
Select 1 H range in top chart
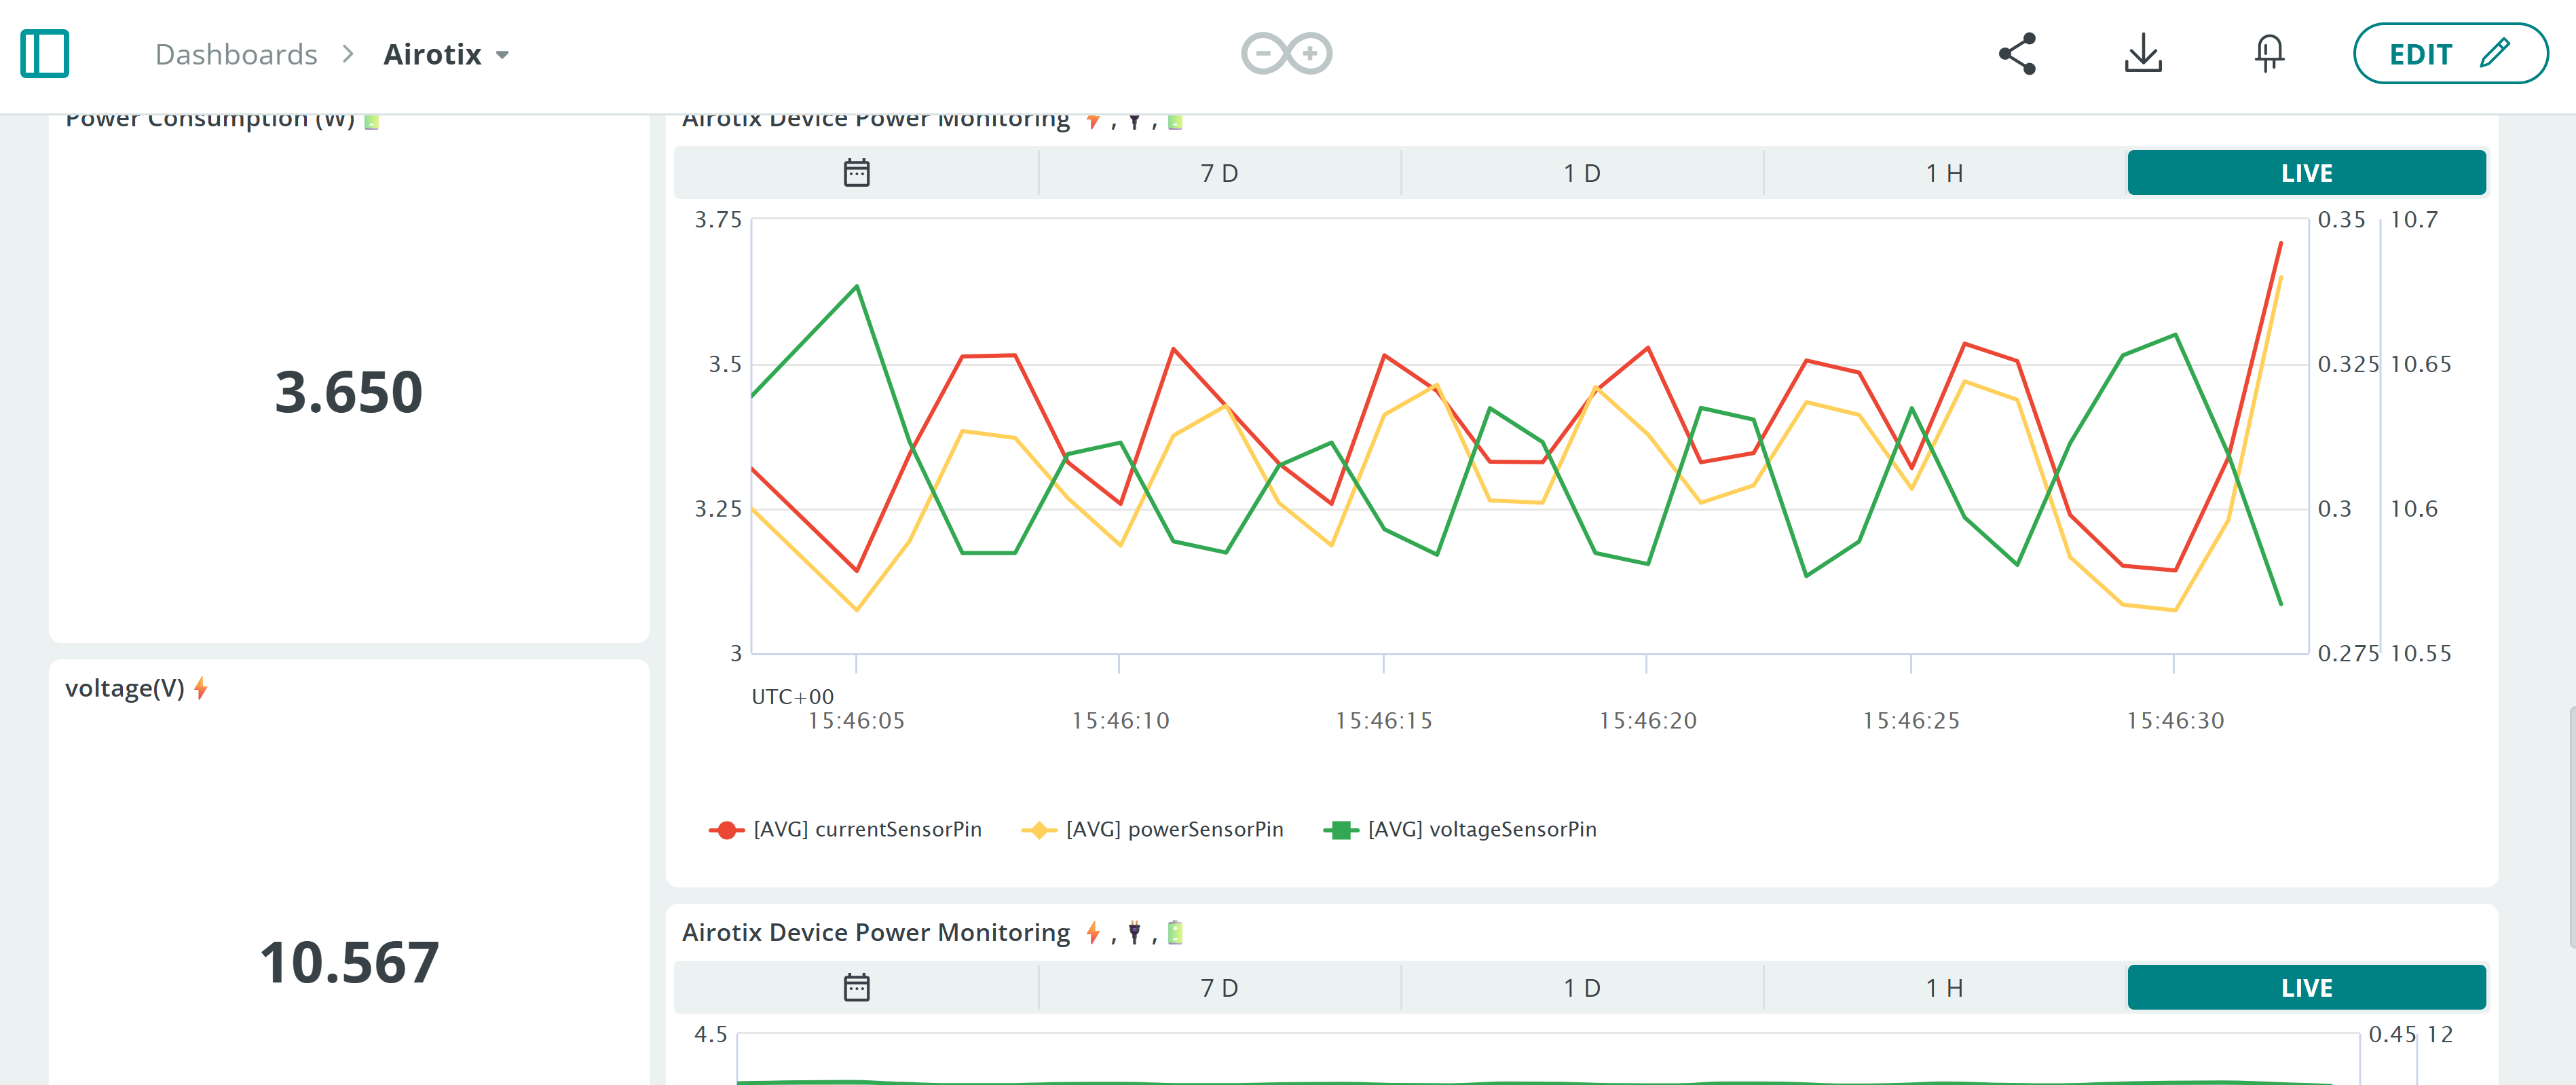[1944, 173]
